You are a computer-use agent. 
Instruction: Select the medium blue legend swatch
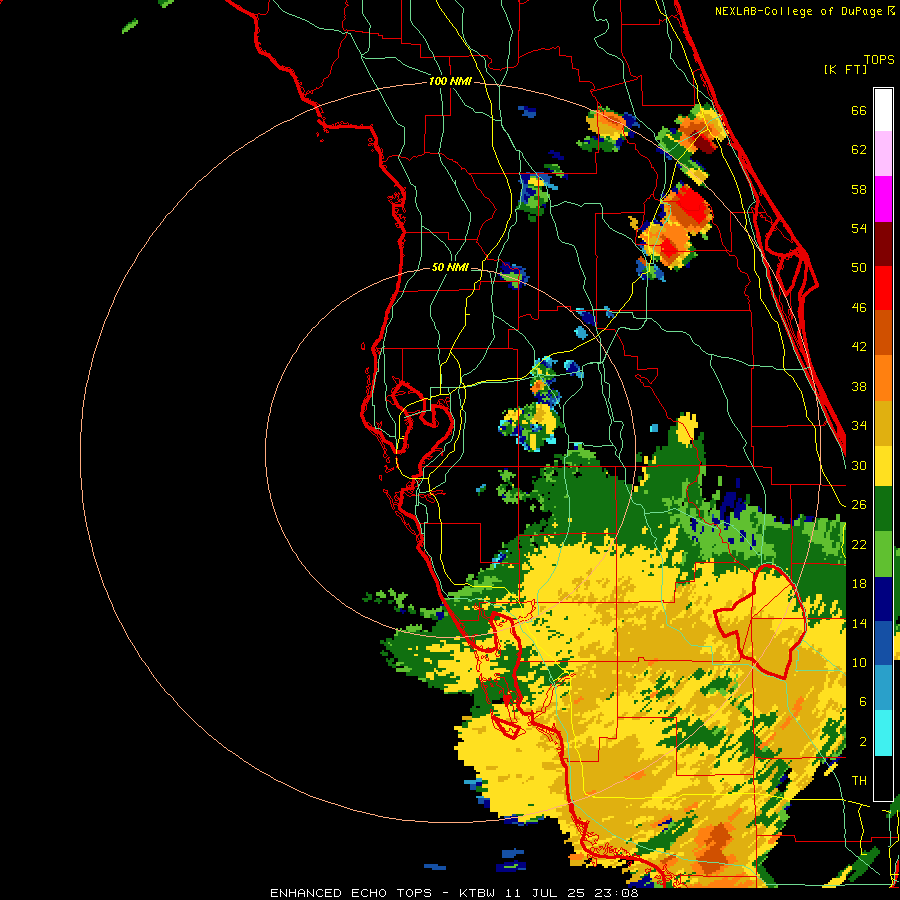pos(883,643)
